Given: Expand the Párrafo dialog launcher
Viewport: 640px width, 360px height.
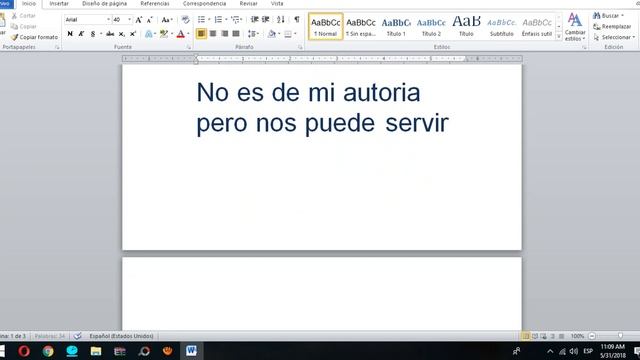Looking at the screenshot, I should pyautogui.click(x=300, y=47).
